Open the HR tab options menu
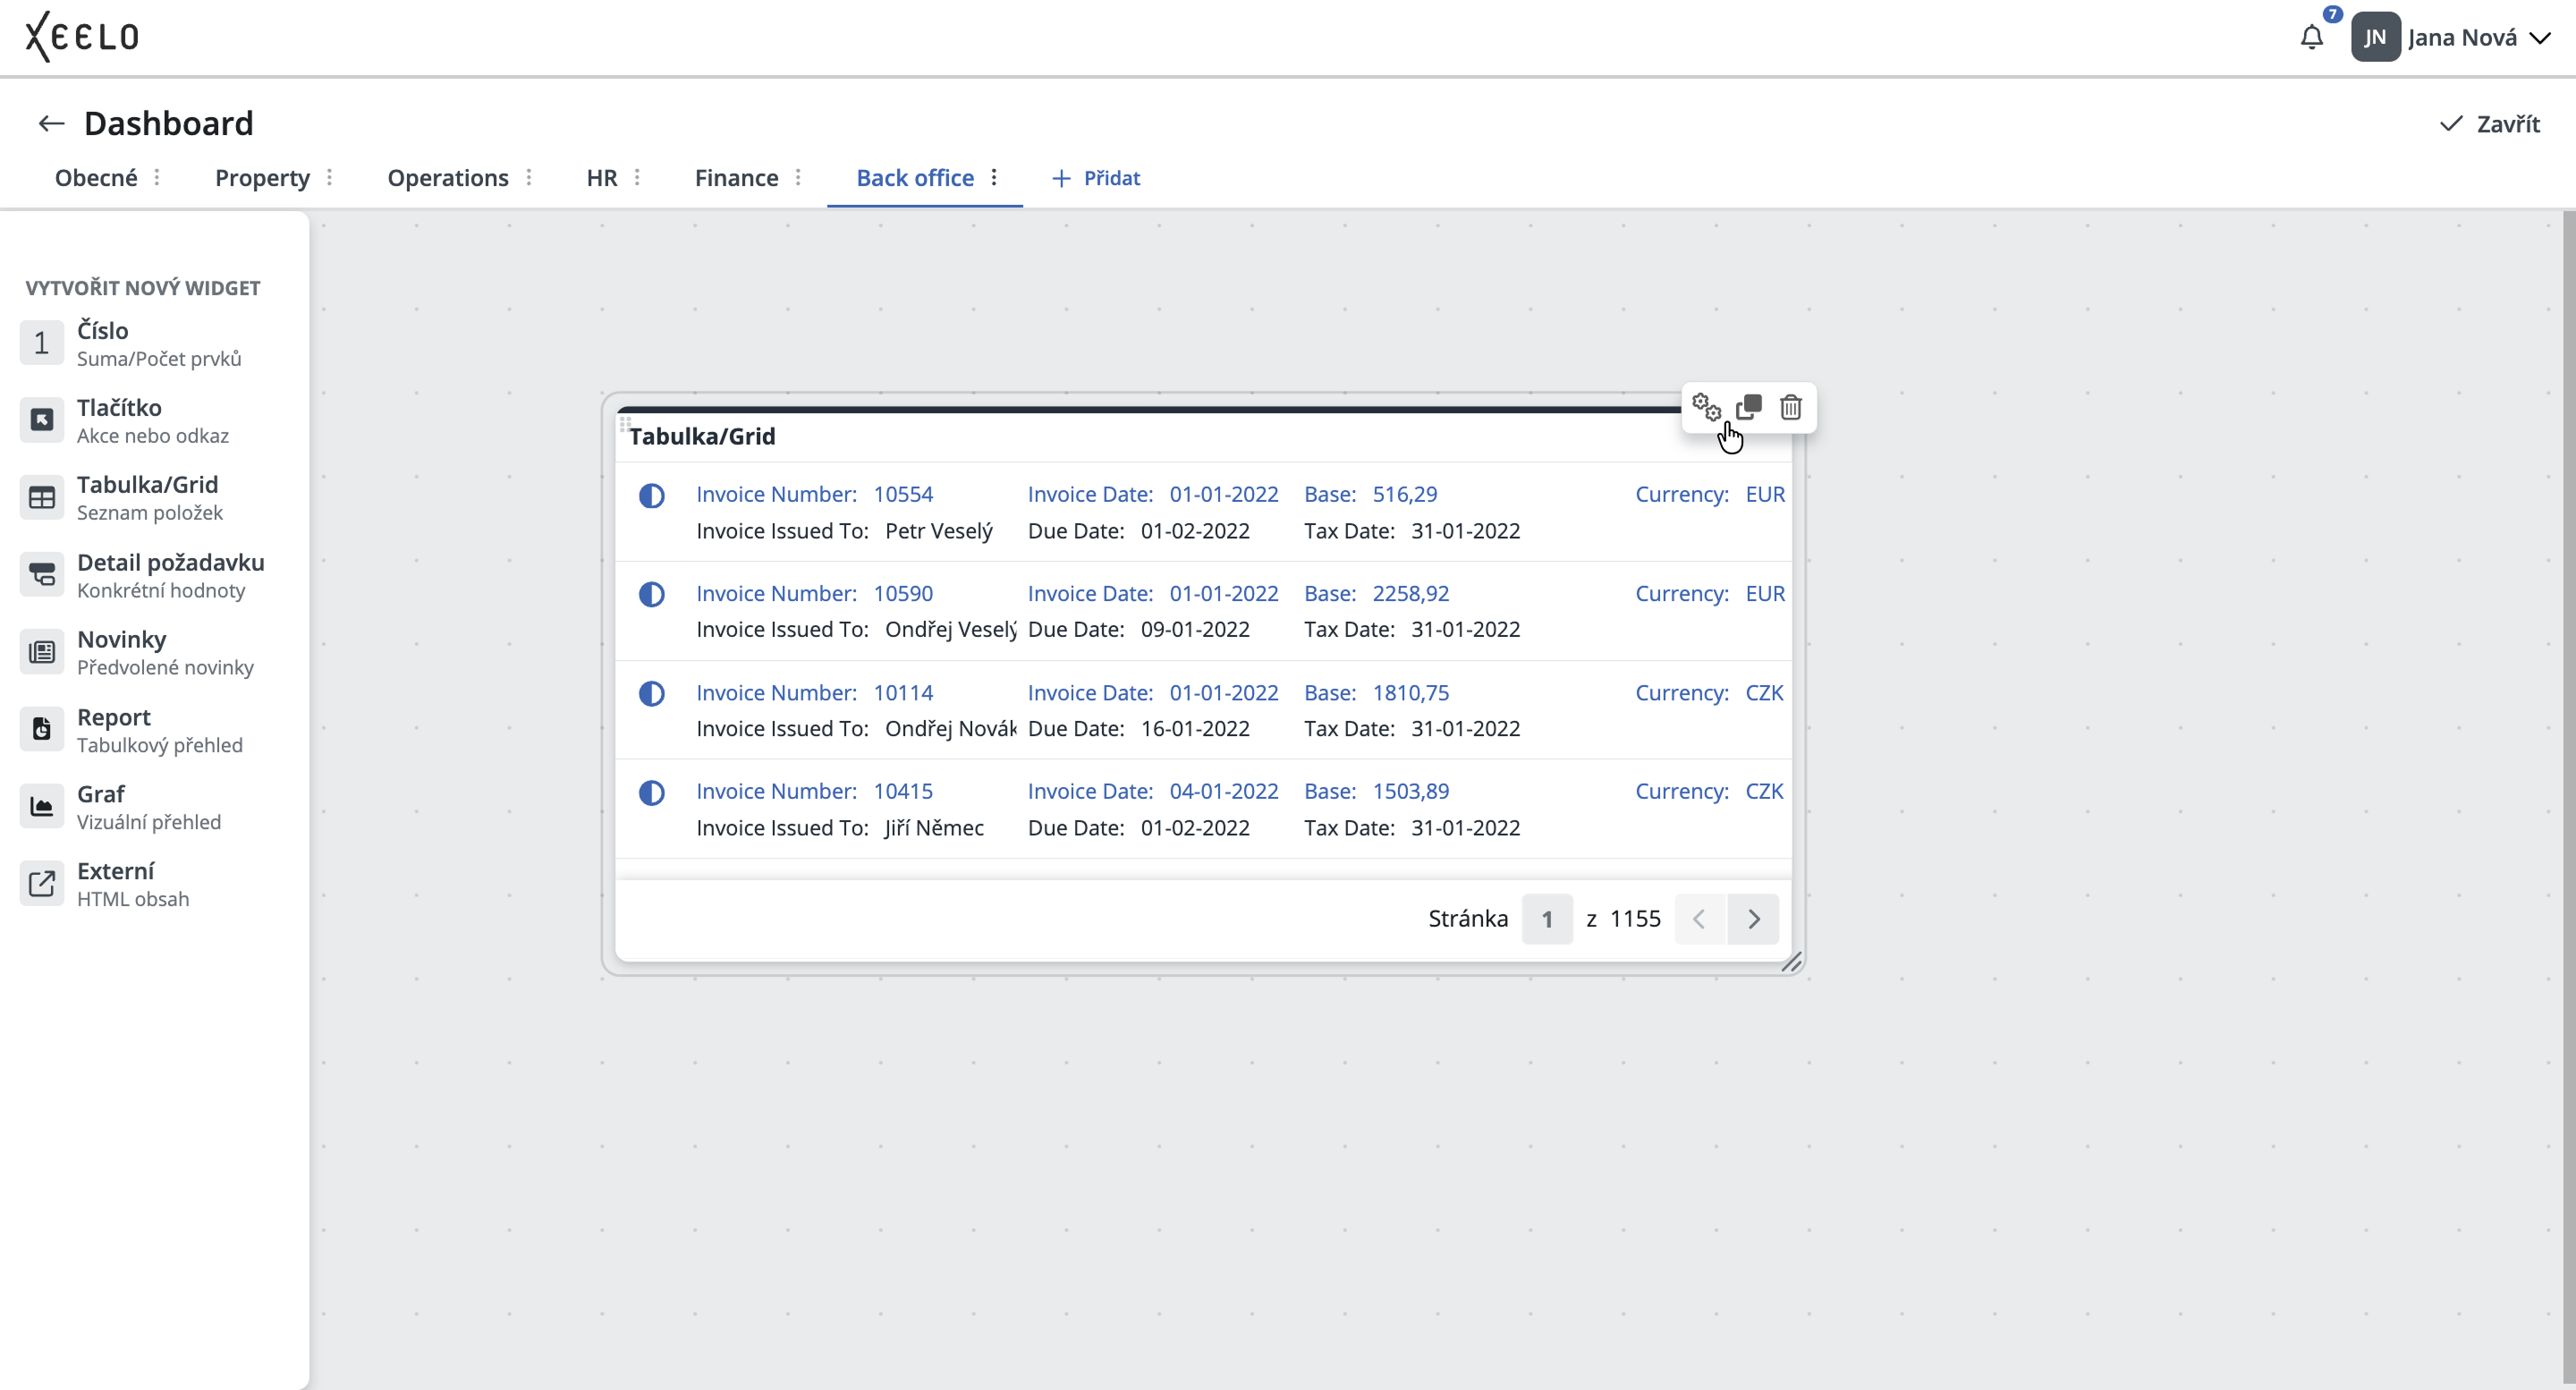Screen dimensions: 2576x1390 pyautogui.click(x=637, y=177)
